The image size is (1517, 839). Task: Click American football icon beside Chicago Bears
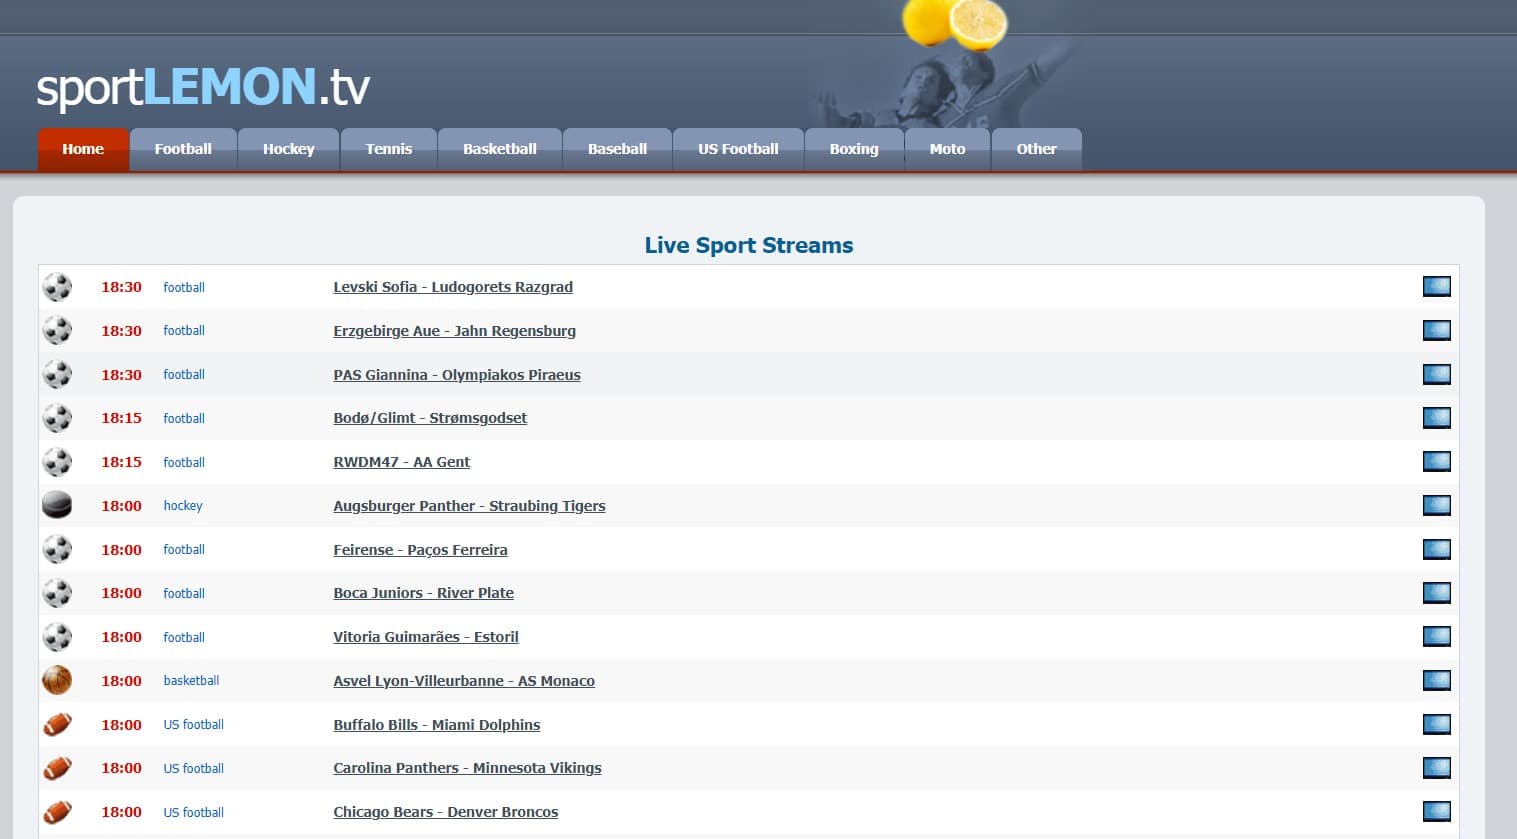click(x=57, y=812)
